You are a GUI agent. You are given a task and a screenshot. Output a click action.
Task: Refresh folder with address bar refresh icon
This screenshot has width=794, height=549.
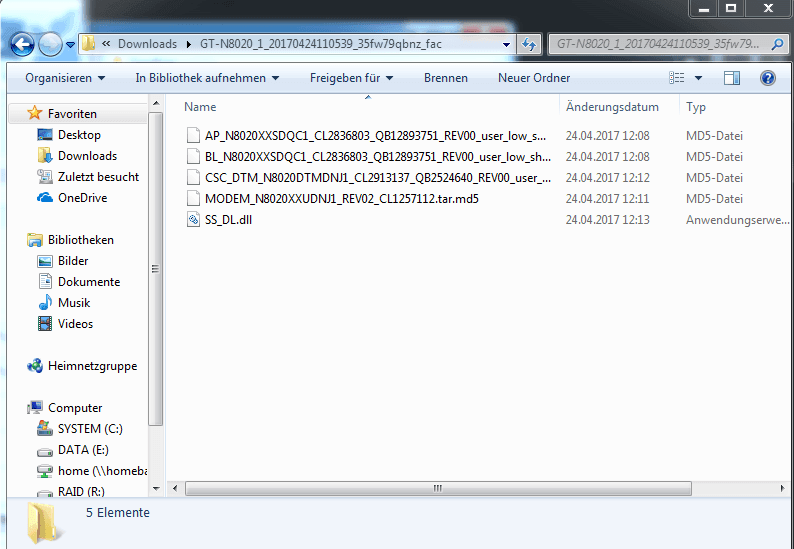529,45
